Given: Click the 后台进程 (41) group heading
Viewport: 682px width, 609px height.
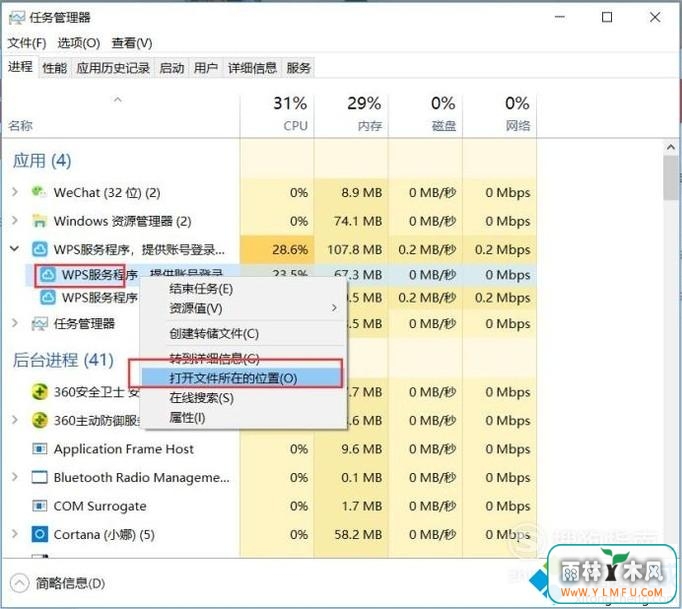Looking at the screenshot, I should coord(63,360).
